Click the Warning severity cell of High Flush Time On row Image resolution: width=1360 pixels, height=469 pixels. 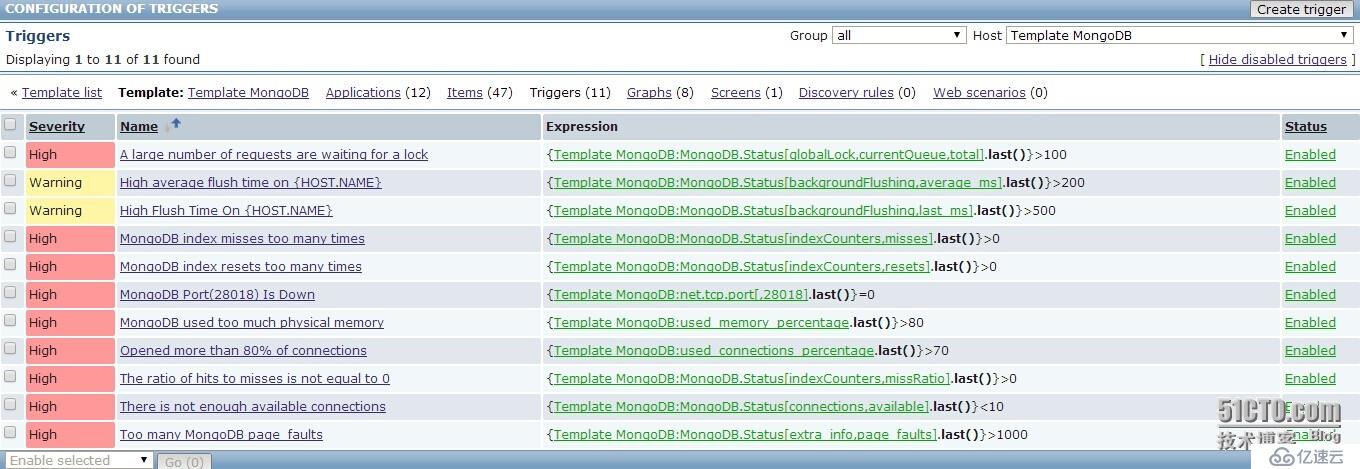coord(69,210)
